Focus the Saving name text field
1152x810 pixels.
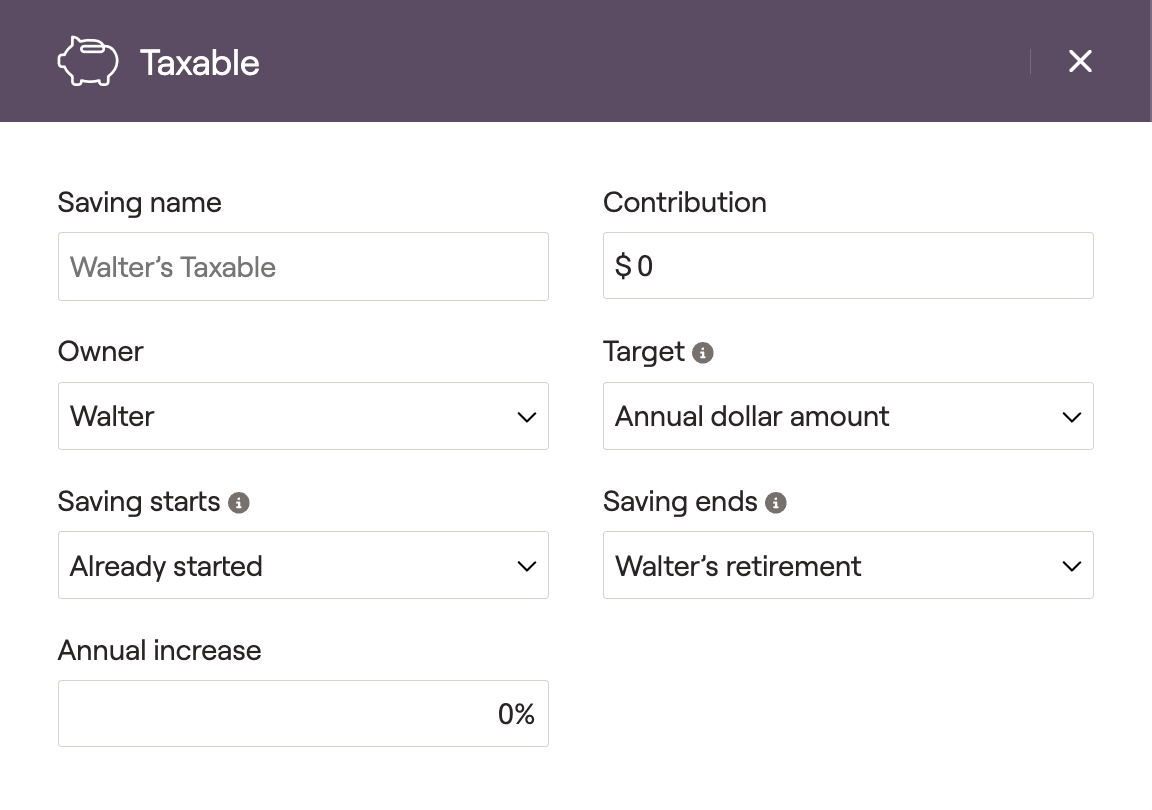(x=303, y=267)
